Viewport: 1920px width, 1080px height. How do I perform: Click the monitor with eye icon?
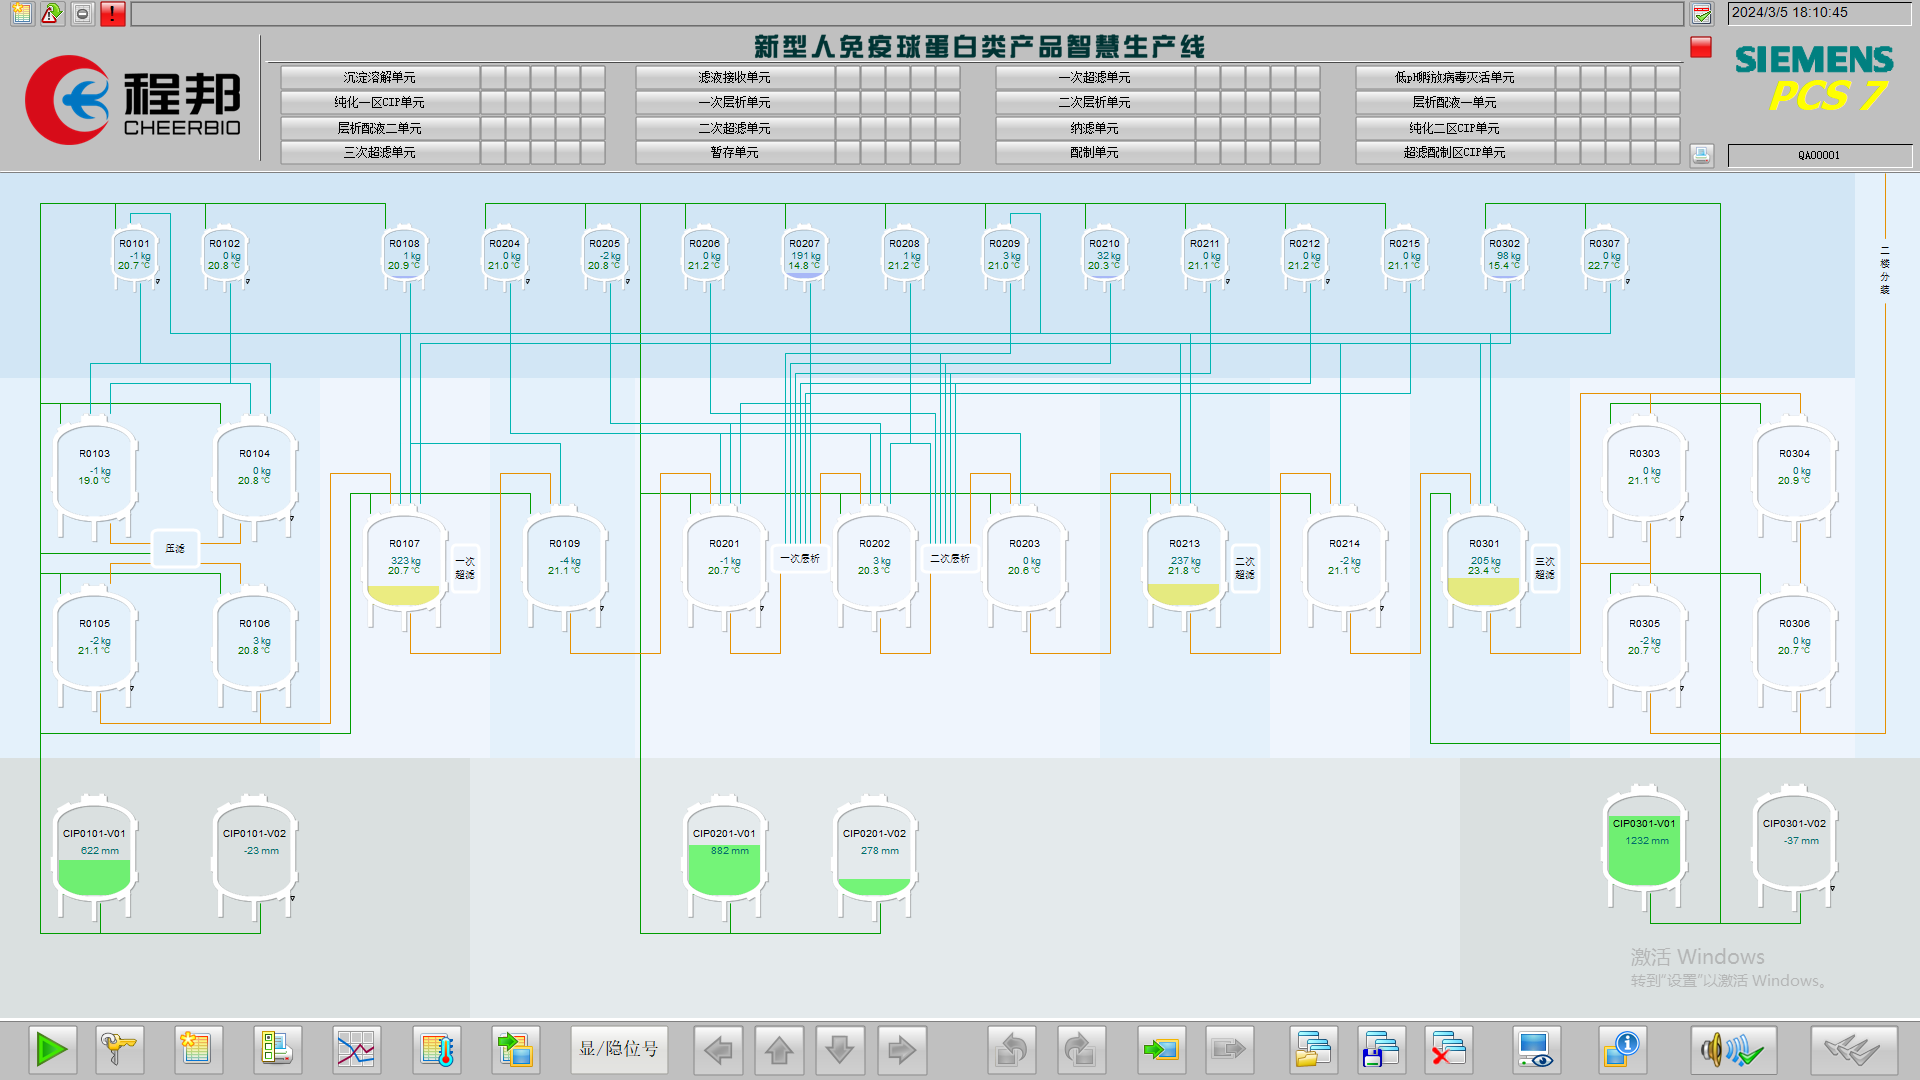click(x=1534, y=1050)
